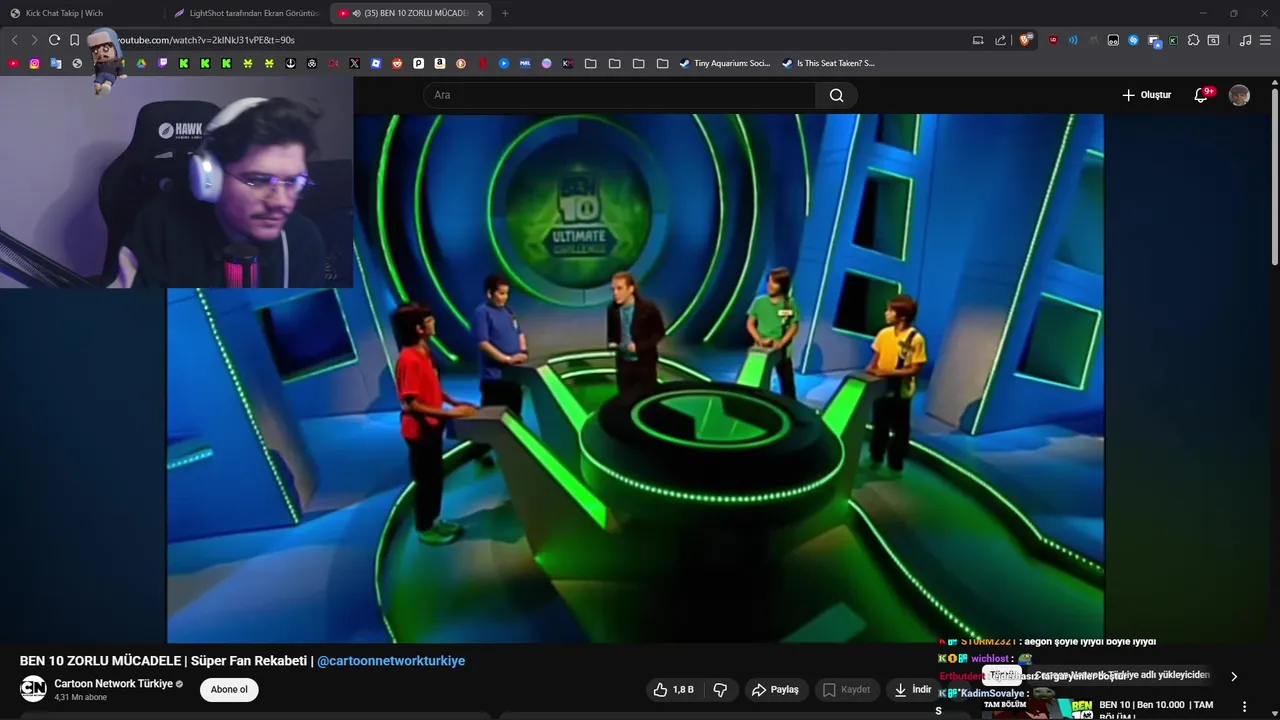Bookmark this page via the address bar icon

click(x=74, y=40)
